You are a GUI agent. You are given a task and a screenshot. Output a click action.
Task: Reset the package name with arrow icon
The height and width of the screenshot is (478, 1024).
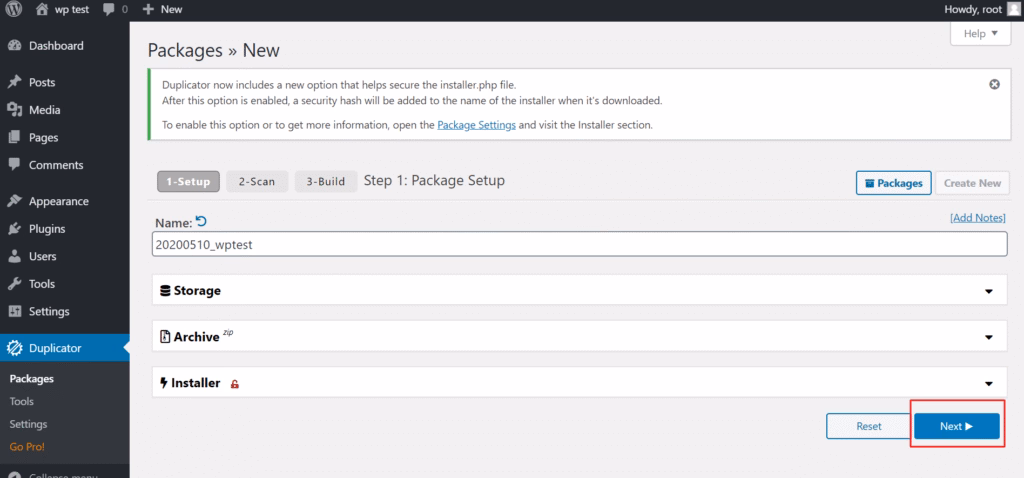coord(202,221)
